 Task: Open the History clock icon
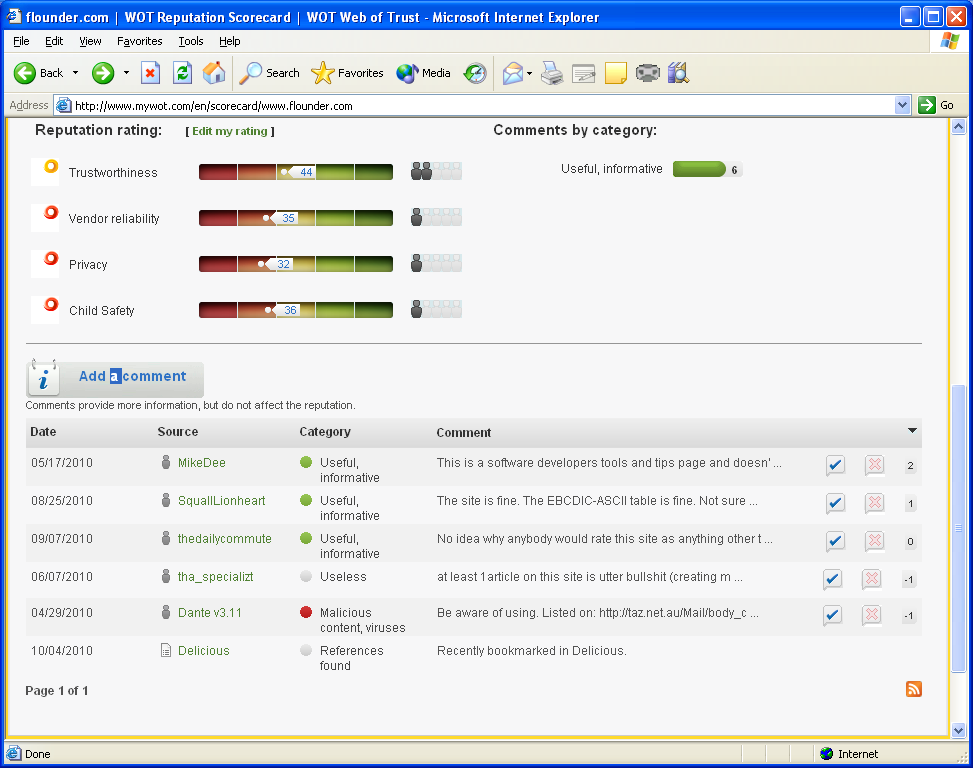475,73
